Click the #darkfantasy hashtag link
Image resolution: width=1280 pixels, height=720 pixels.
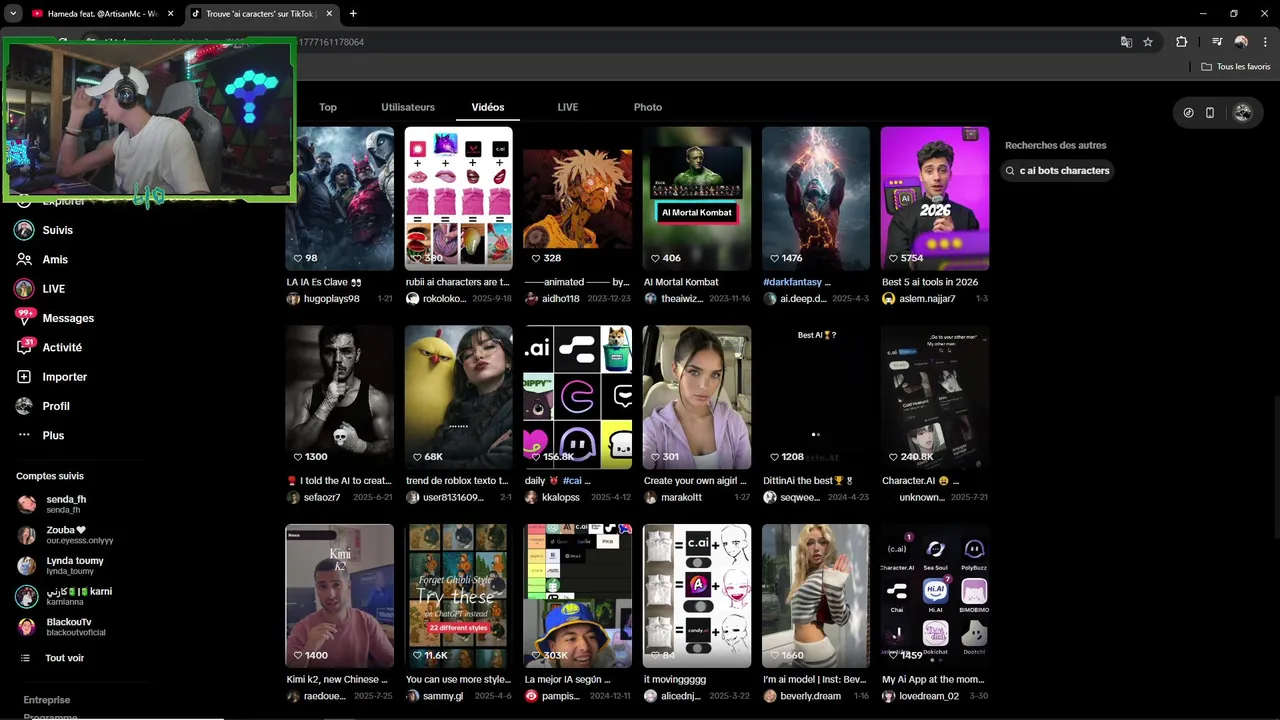[792, 282]
